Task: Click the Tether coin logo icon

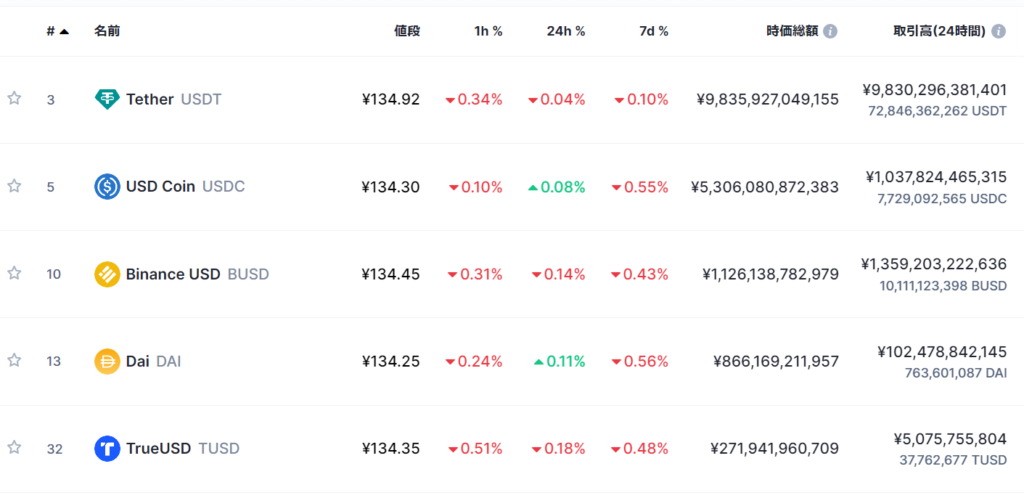Action: tap(107, 99)
